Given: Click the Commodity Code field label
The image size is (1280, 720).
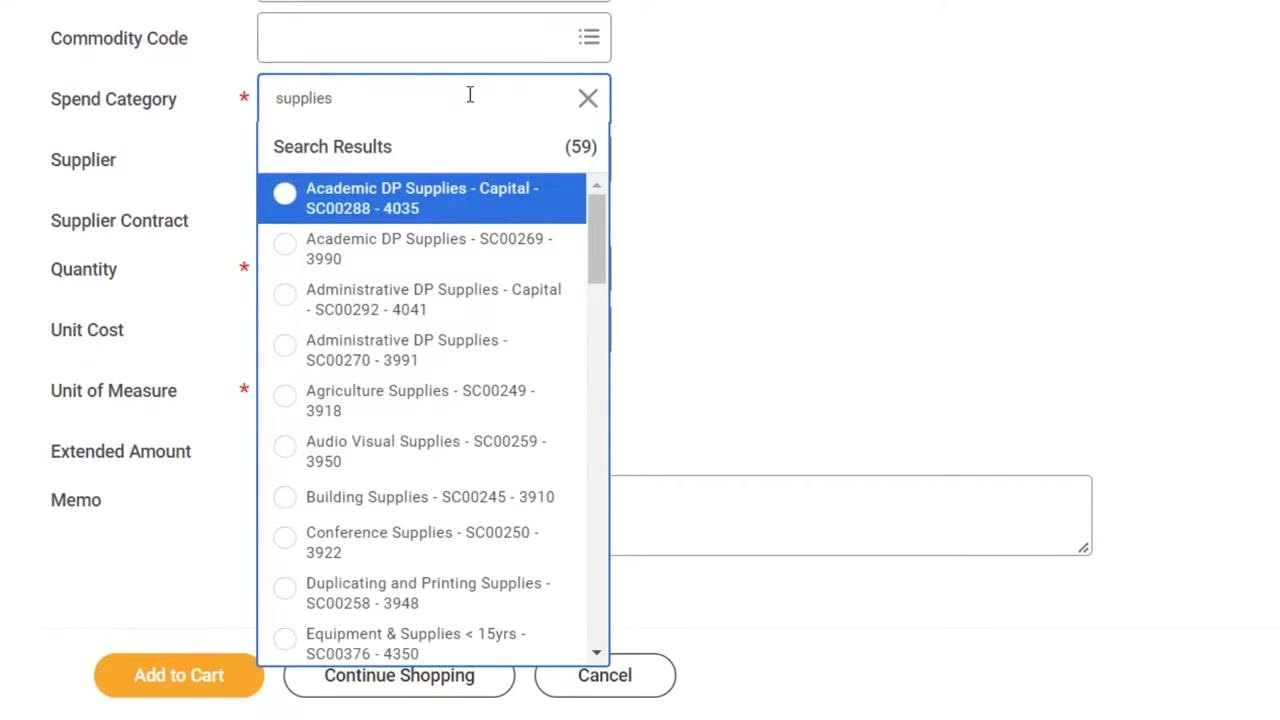Looking at the screenshot, I should (119, 38).
